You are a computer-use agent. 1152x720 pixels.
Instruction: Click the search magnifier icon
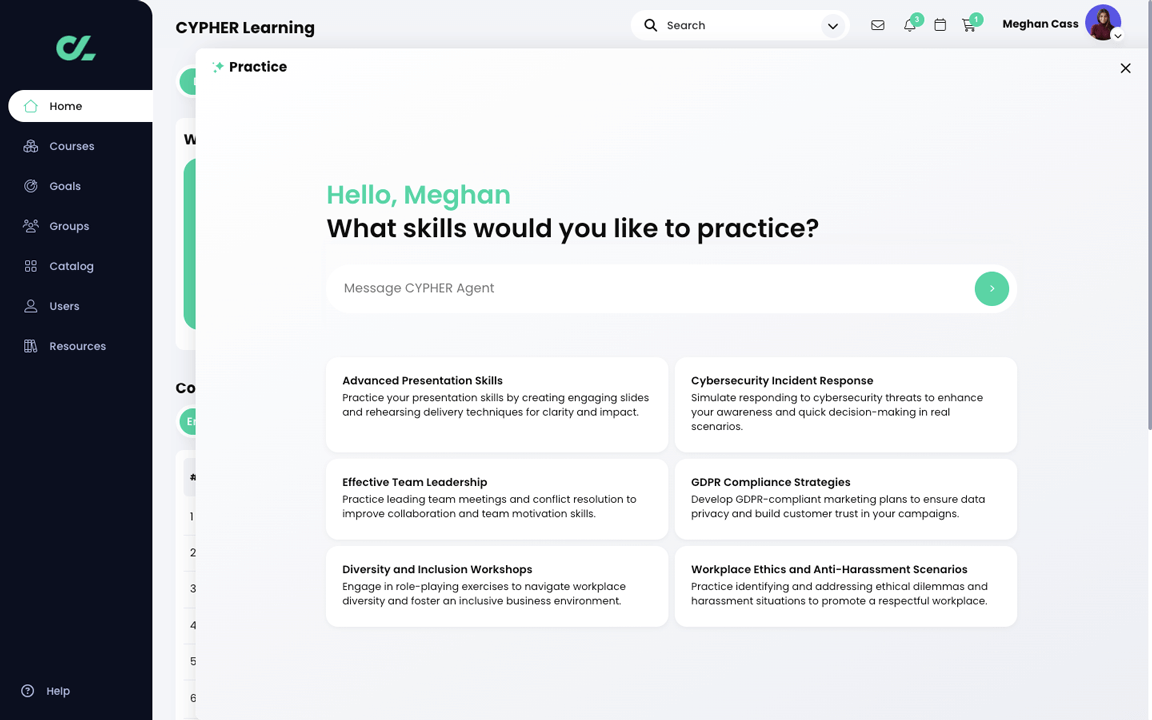click(651, 25)
